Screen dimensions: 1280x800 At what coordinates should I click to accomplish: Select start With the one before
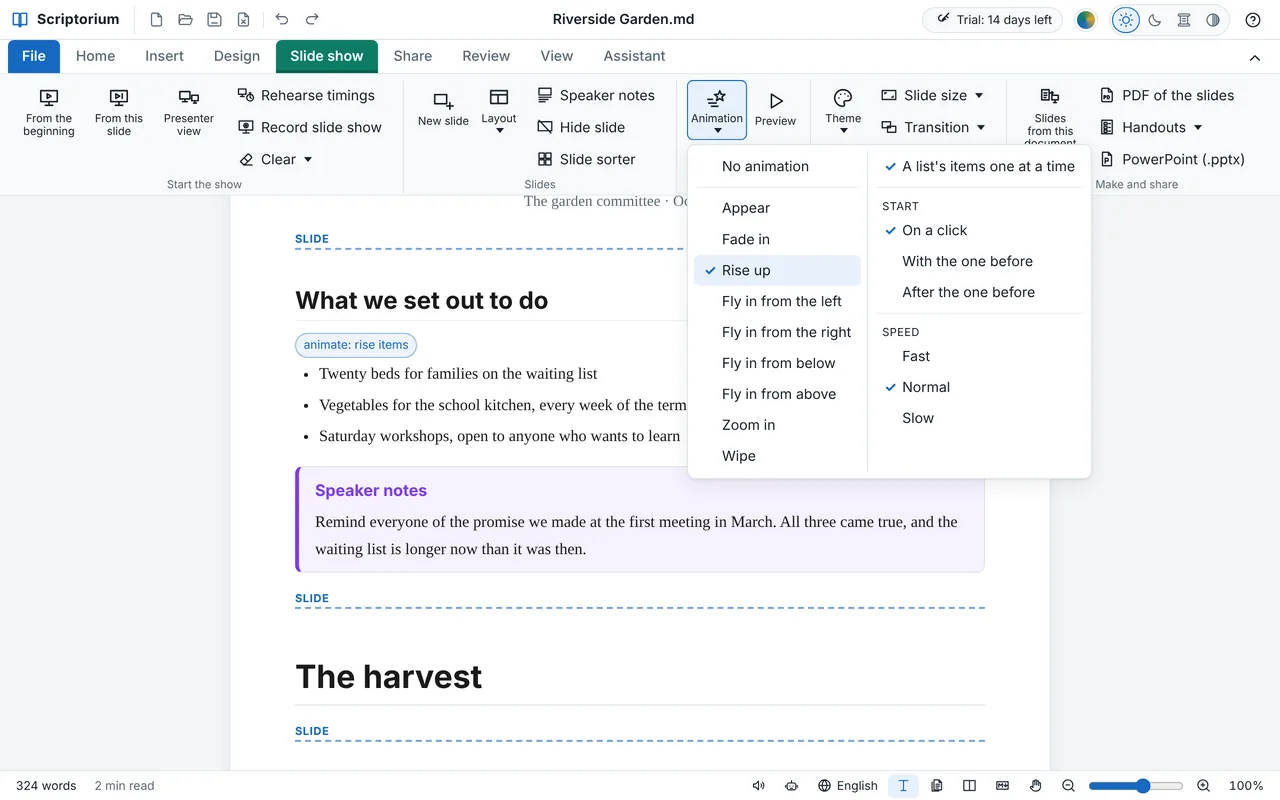pyautogui.click(x=980, y=261)
